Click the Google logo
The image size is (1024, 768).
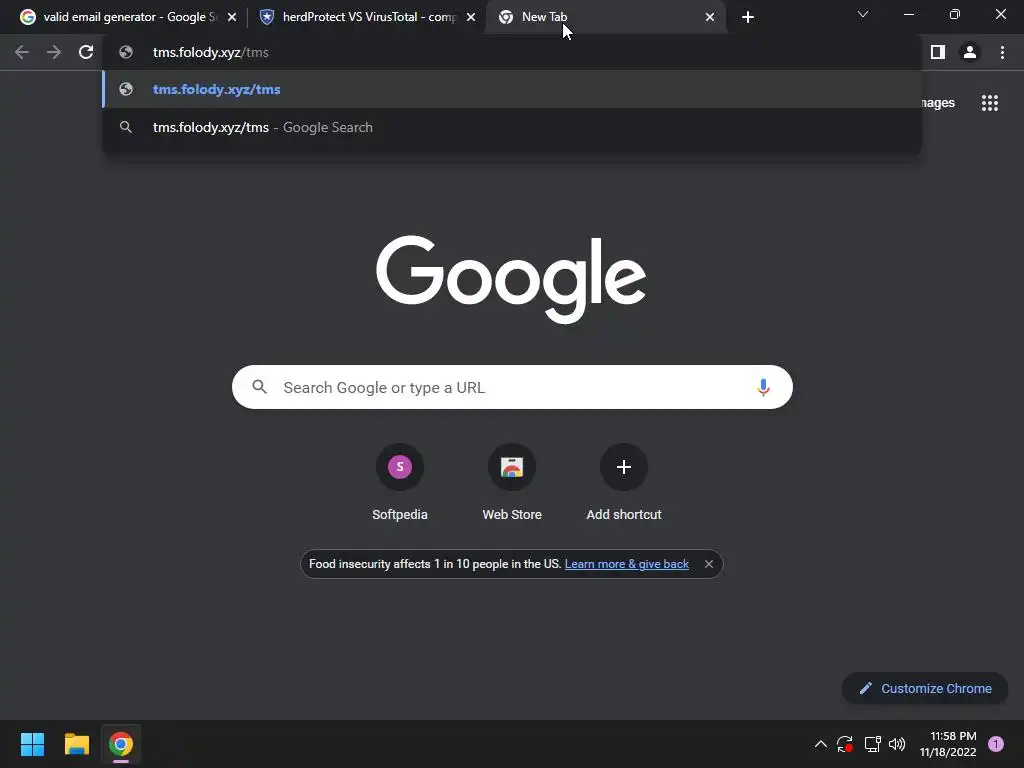[x=511, y=279]
